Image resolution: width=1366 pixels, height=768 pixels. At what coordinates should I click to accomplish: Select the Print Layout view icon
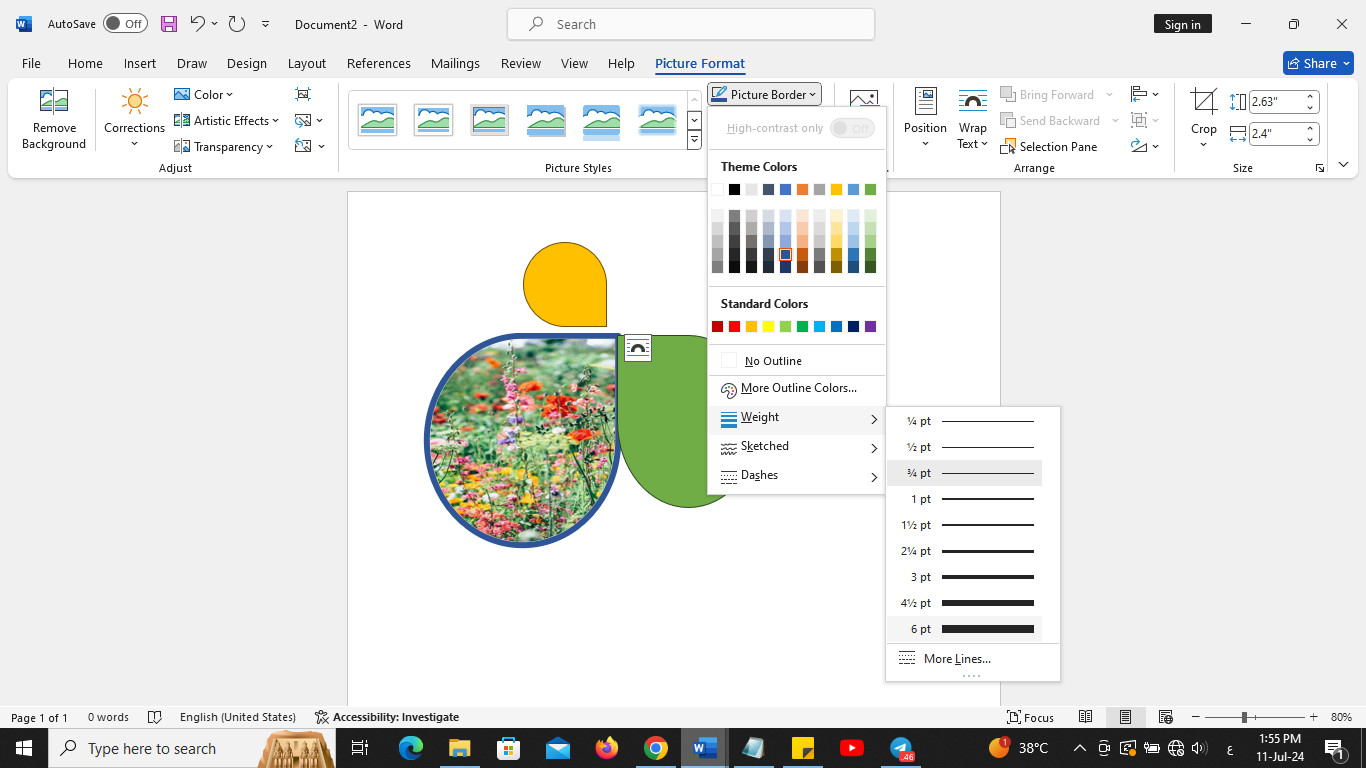pos(1125,717)
